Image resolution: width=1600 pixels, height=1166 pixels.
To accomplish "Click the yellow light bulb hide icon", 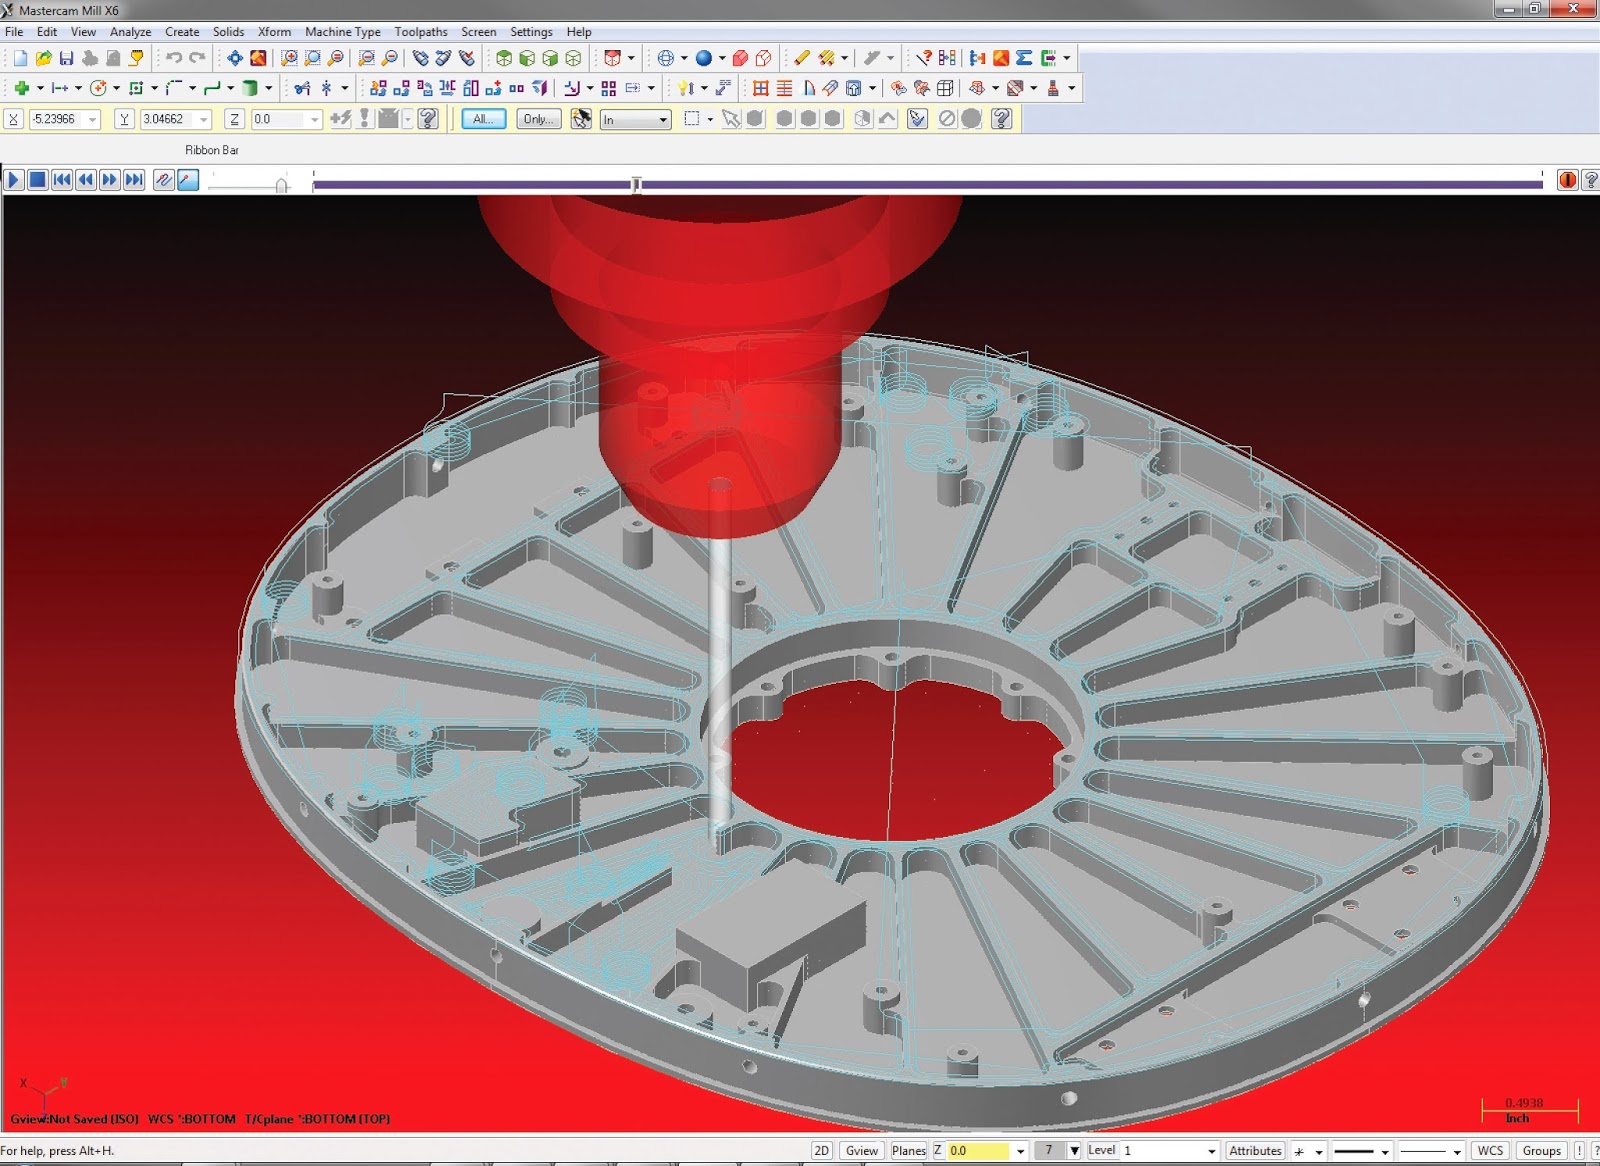I will (x=686, y=88).
